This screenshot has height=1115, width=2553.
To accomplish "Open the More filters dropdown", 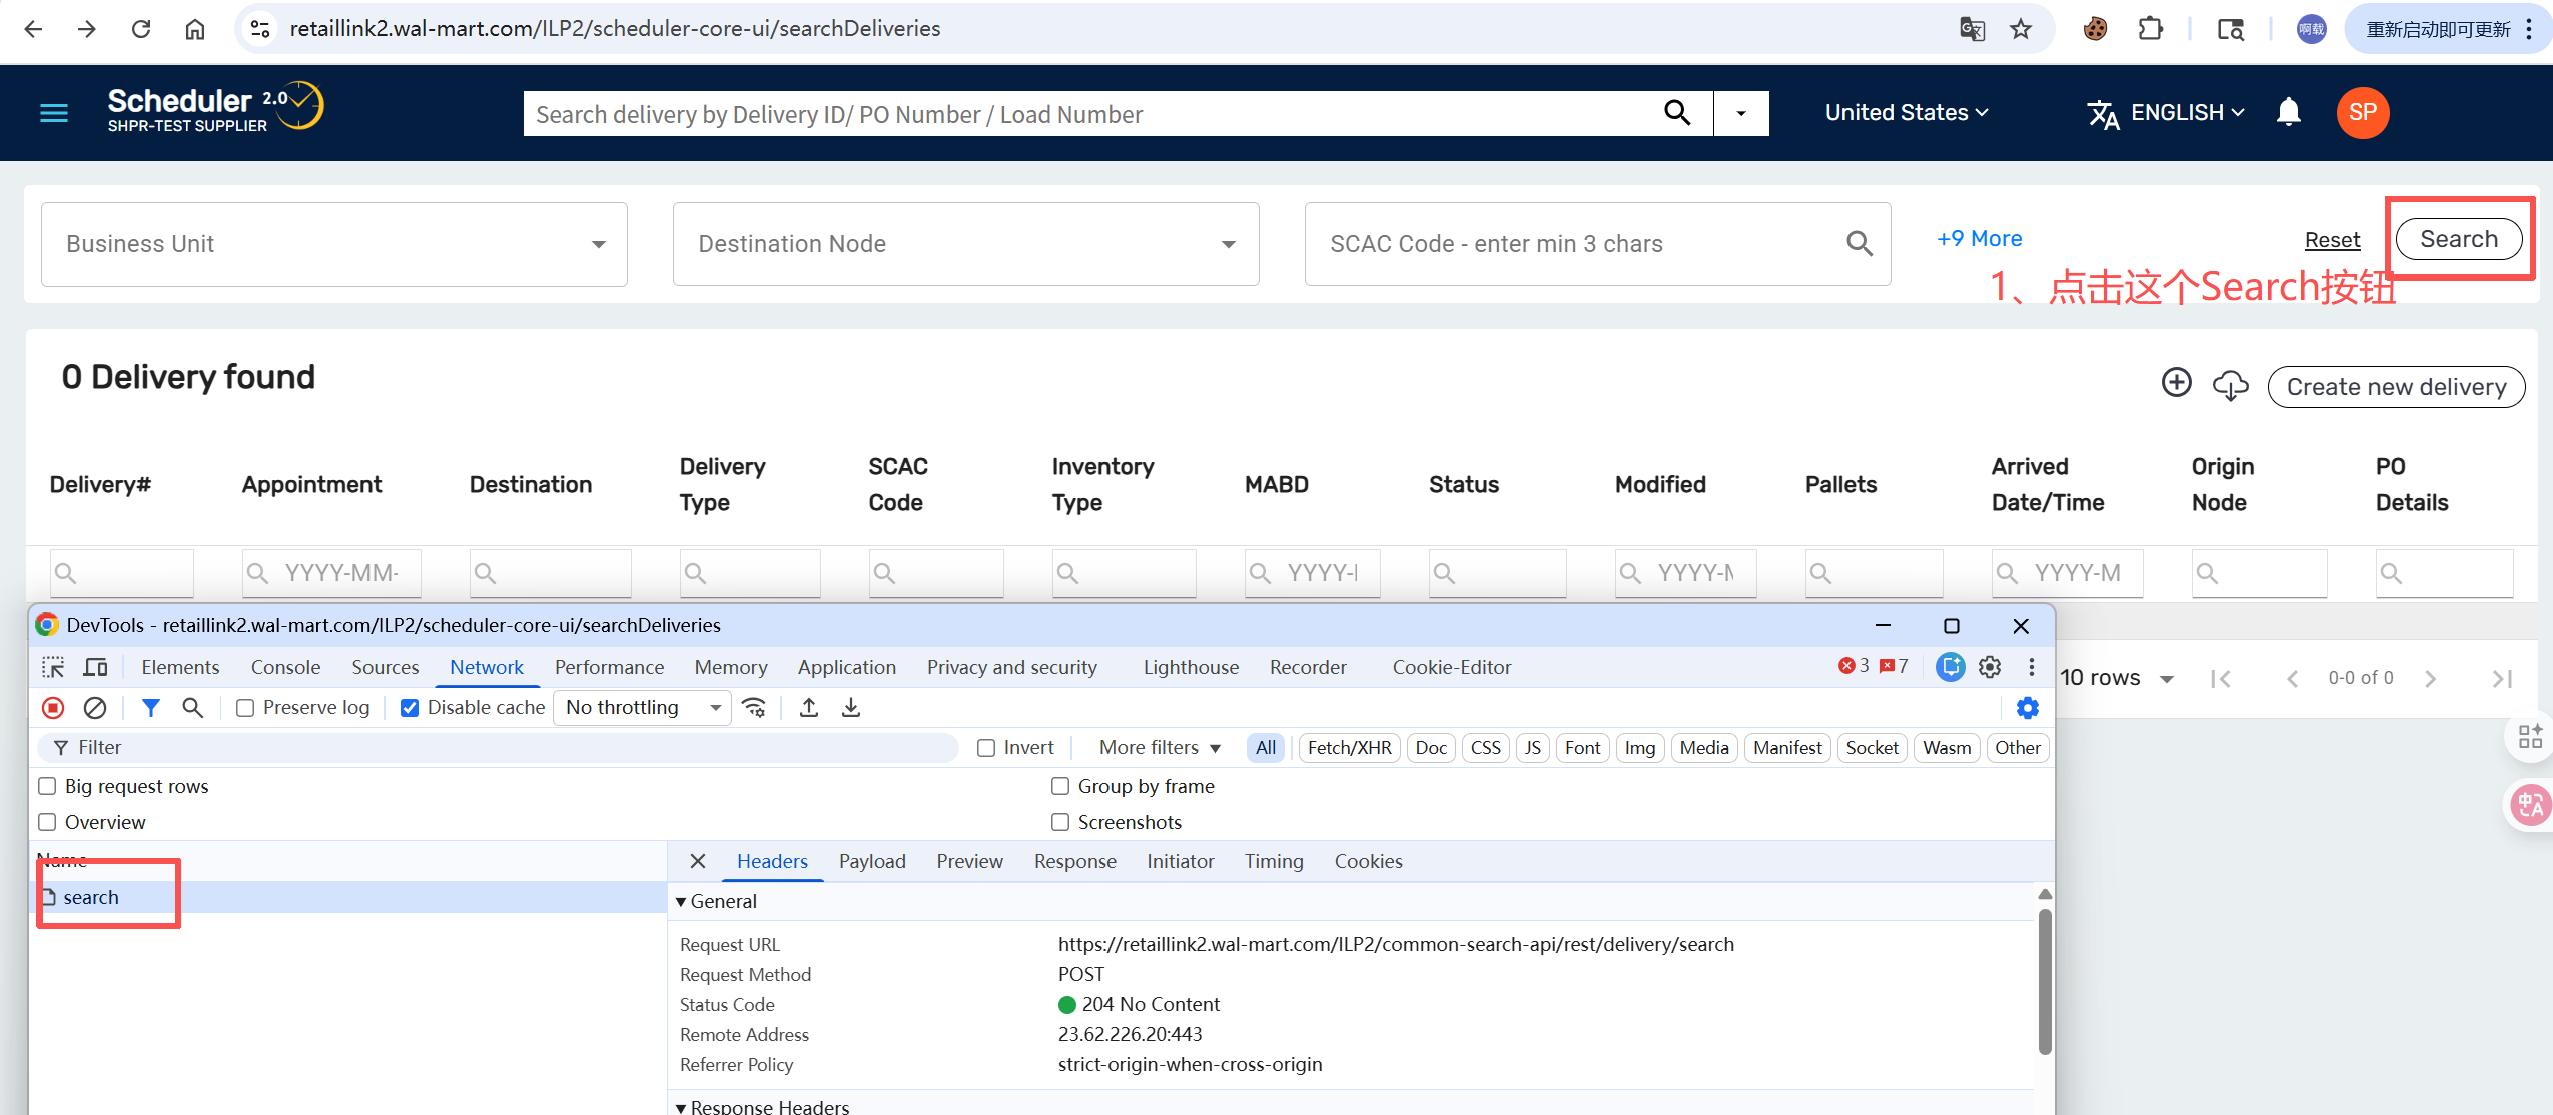I will [x=1160, y=748].
